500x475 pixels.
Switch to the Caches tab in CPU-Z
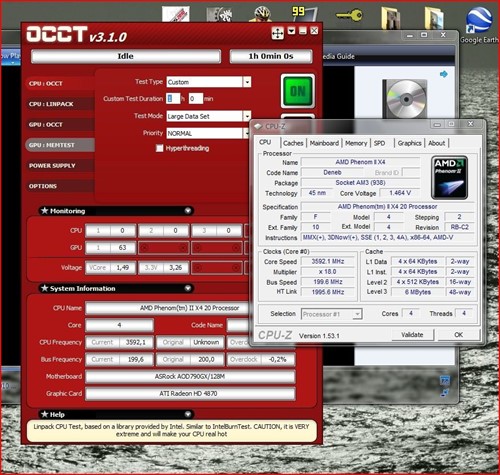tap(293, 143)
